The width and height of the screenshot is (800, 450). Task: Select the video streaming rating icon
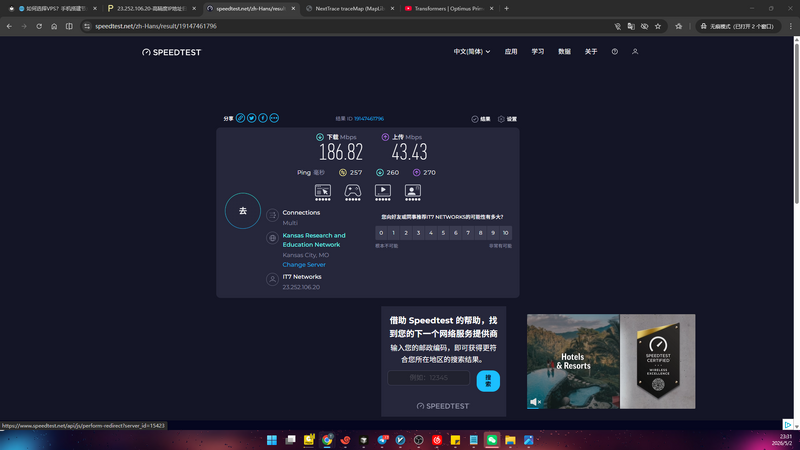[x=383, y=192]
